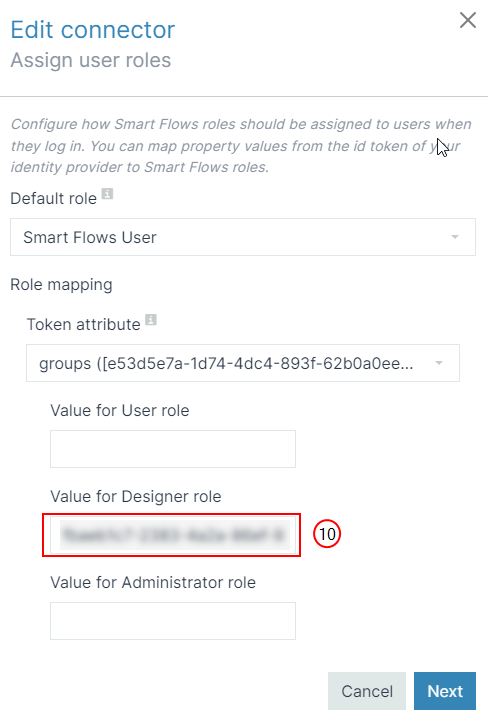Image resolution: width=488 pixels, height=720 pixels.
Task: Close the Edit connector dialog
Action: pos(468,20)
